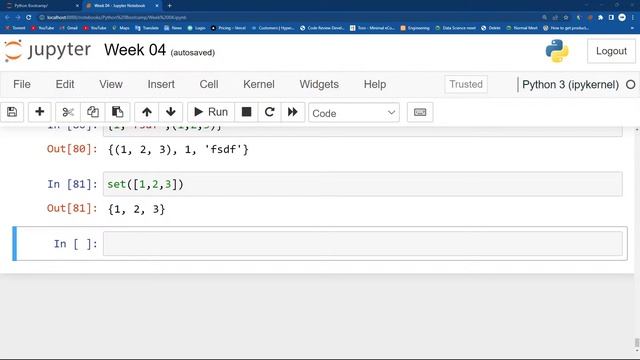The height and width of the screenshot is (360, 640).
Task: Click the Logout button
Action: click(611, 51)
